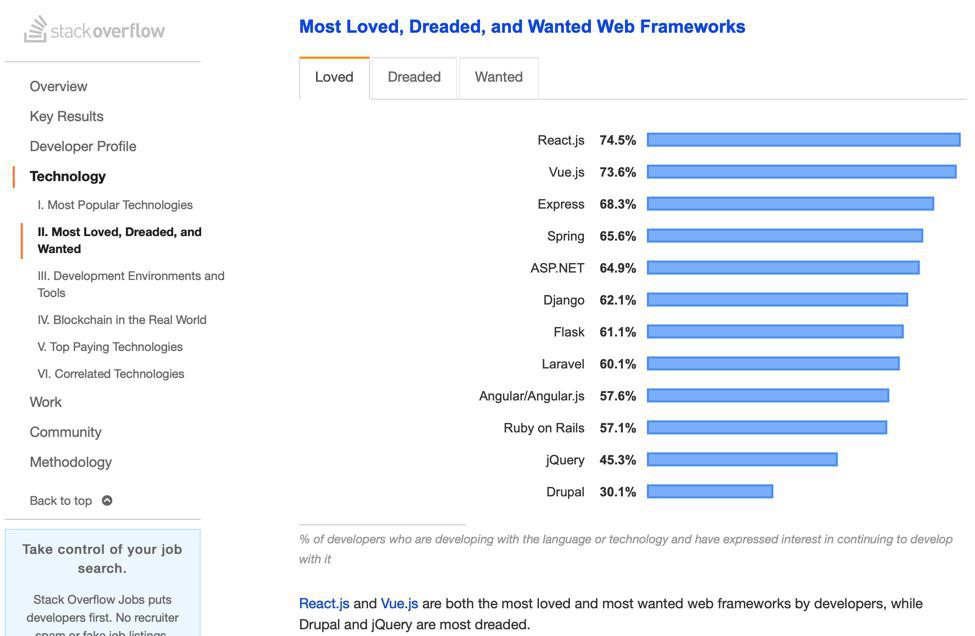Viewport: 975px width, 636px height.
Task: Click the React.js 74.5% chart bar
Action: point(803,140)
